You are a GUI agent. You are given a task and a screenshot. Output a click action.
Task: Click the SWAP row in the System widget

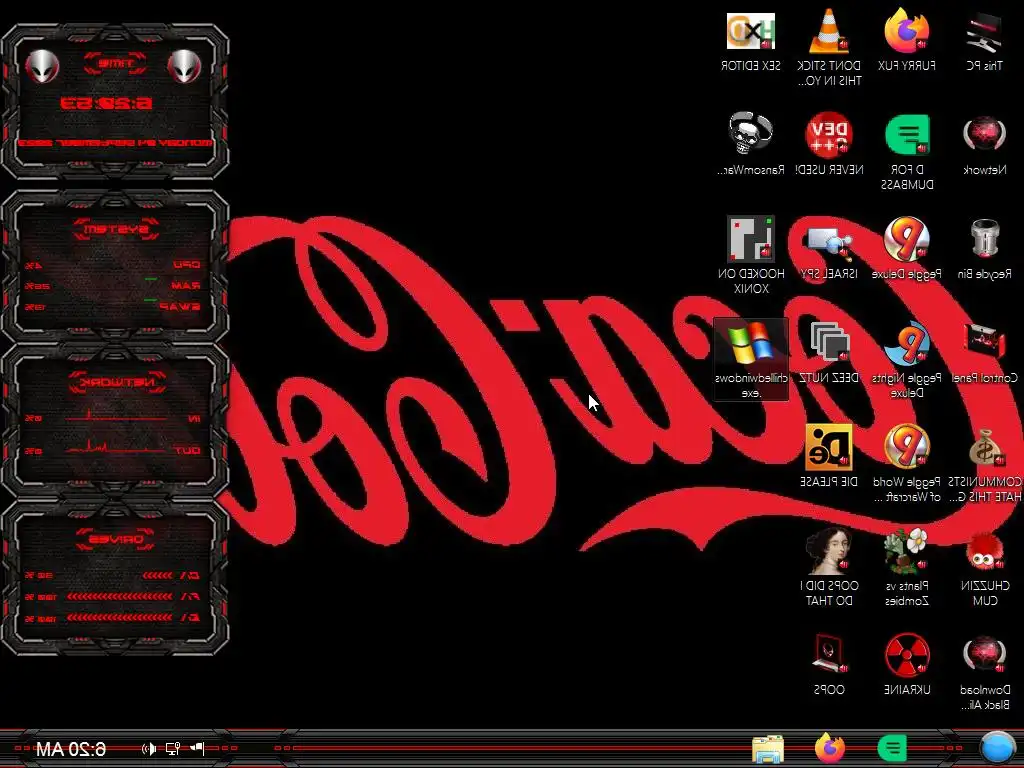tap(112, 306)
